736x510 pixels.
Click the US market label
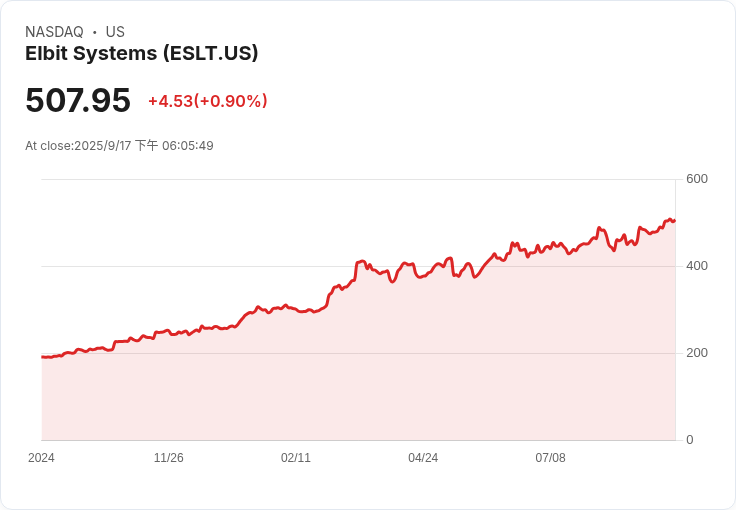coord(115,32)
